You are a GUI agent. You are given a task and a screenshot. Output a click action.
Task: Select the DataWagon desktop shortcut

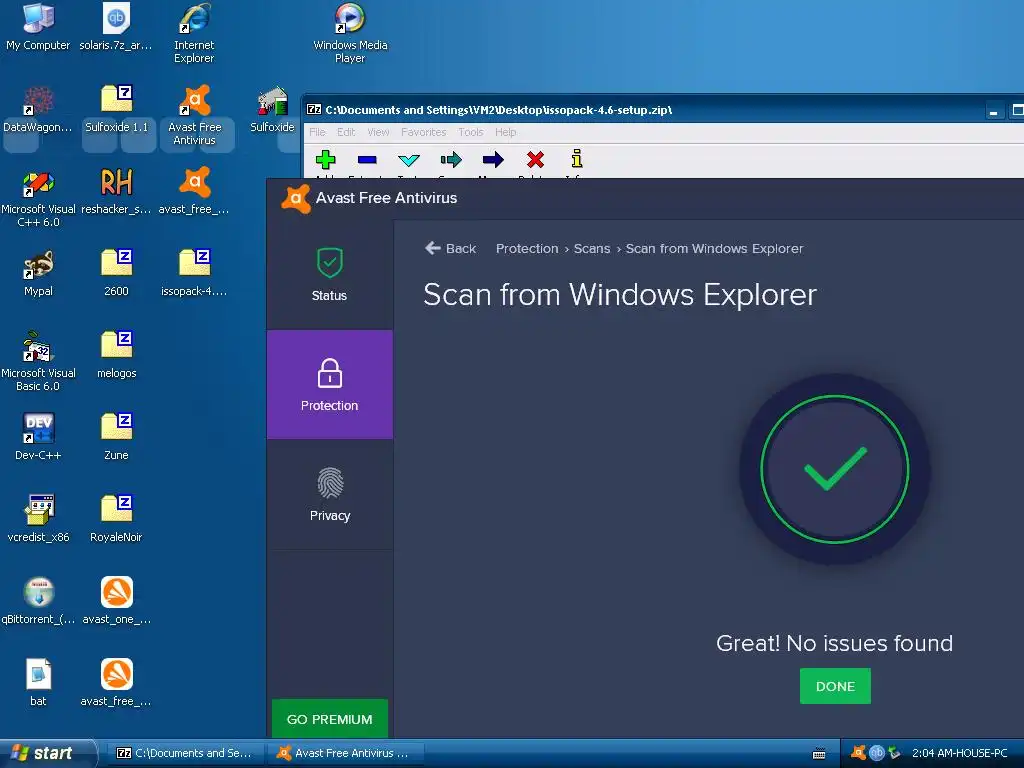[x=38, y=109]
